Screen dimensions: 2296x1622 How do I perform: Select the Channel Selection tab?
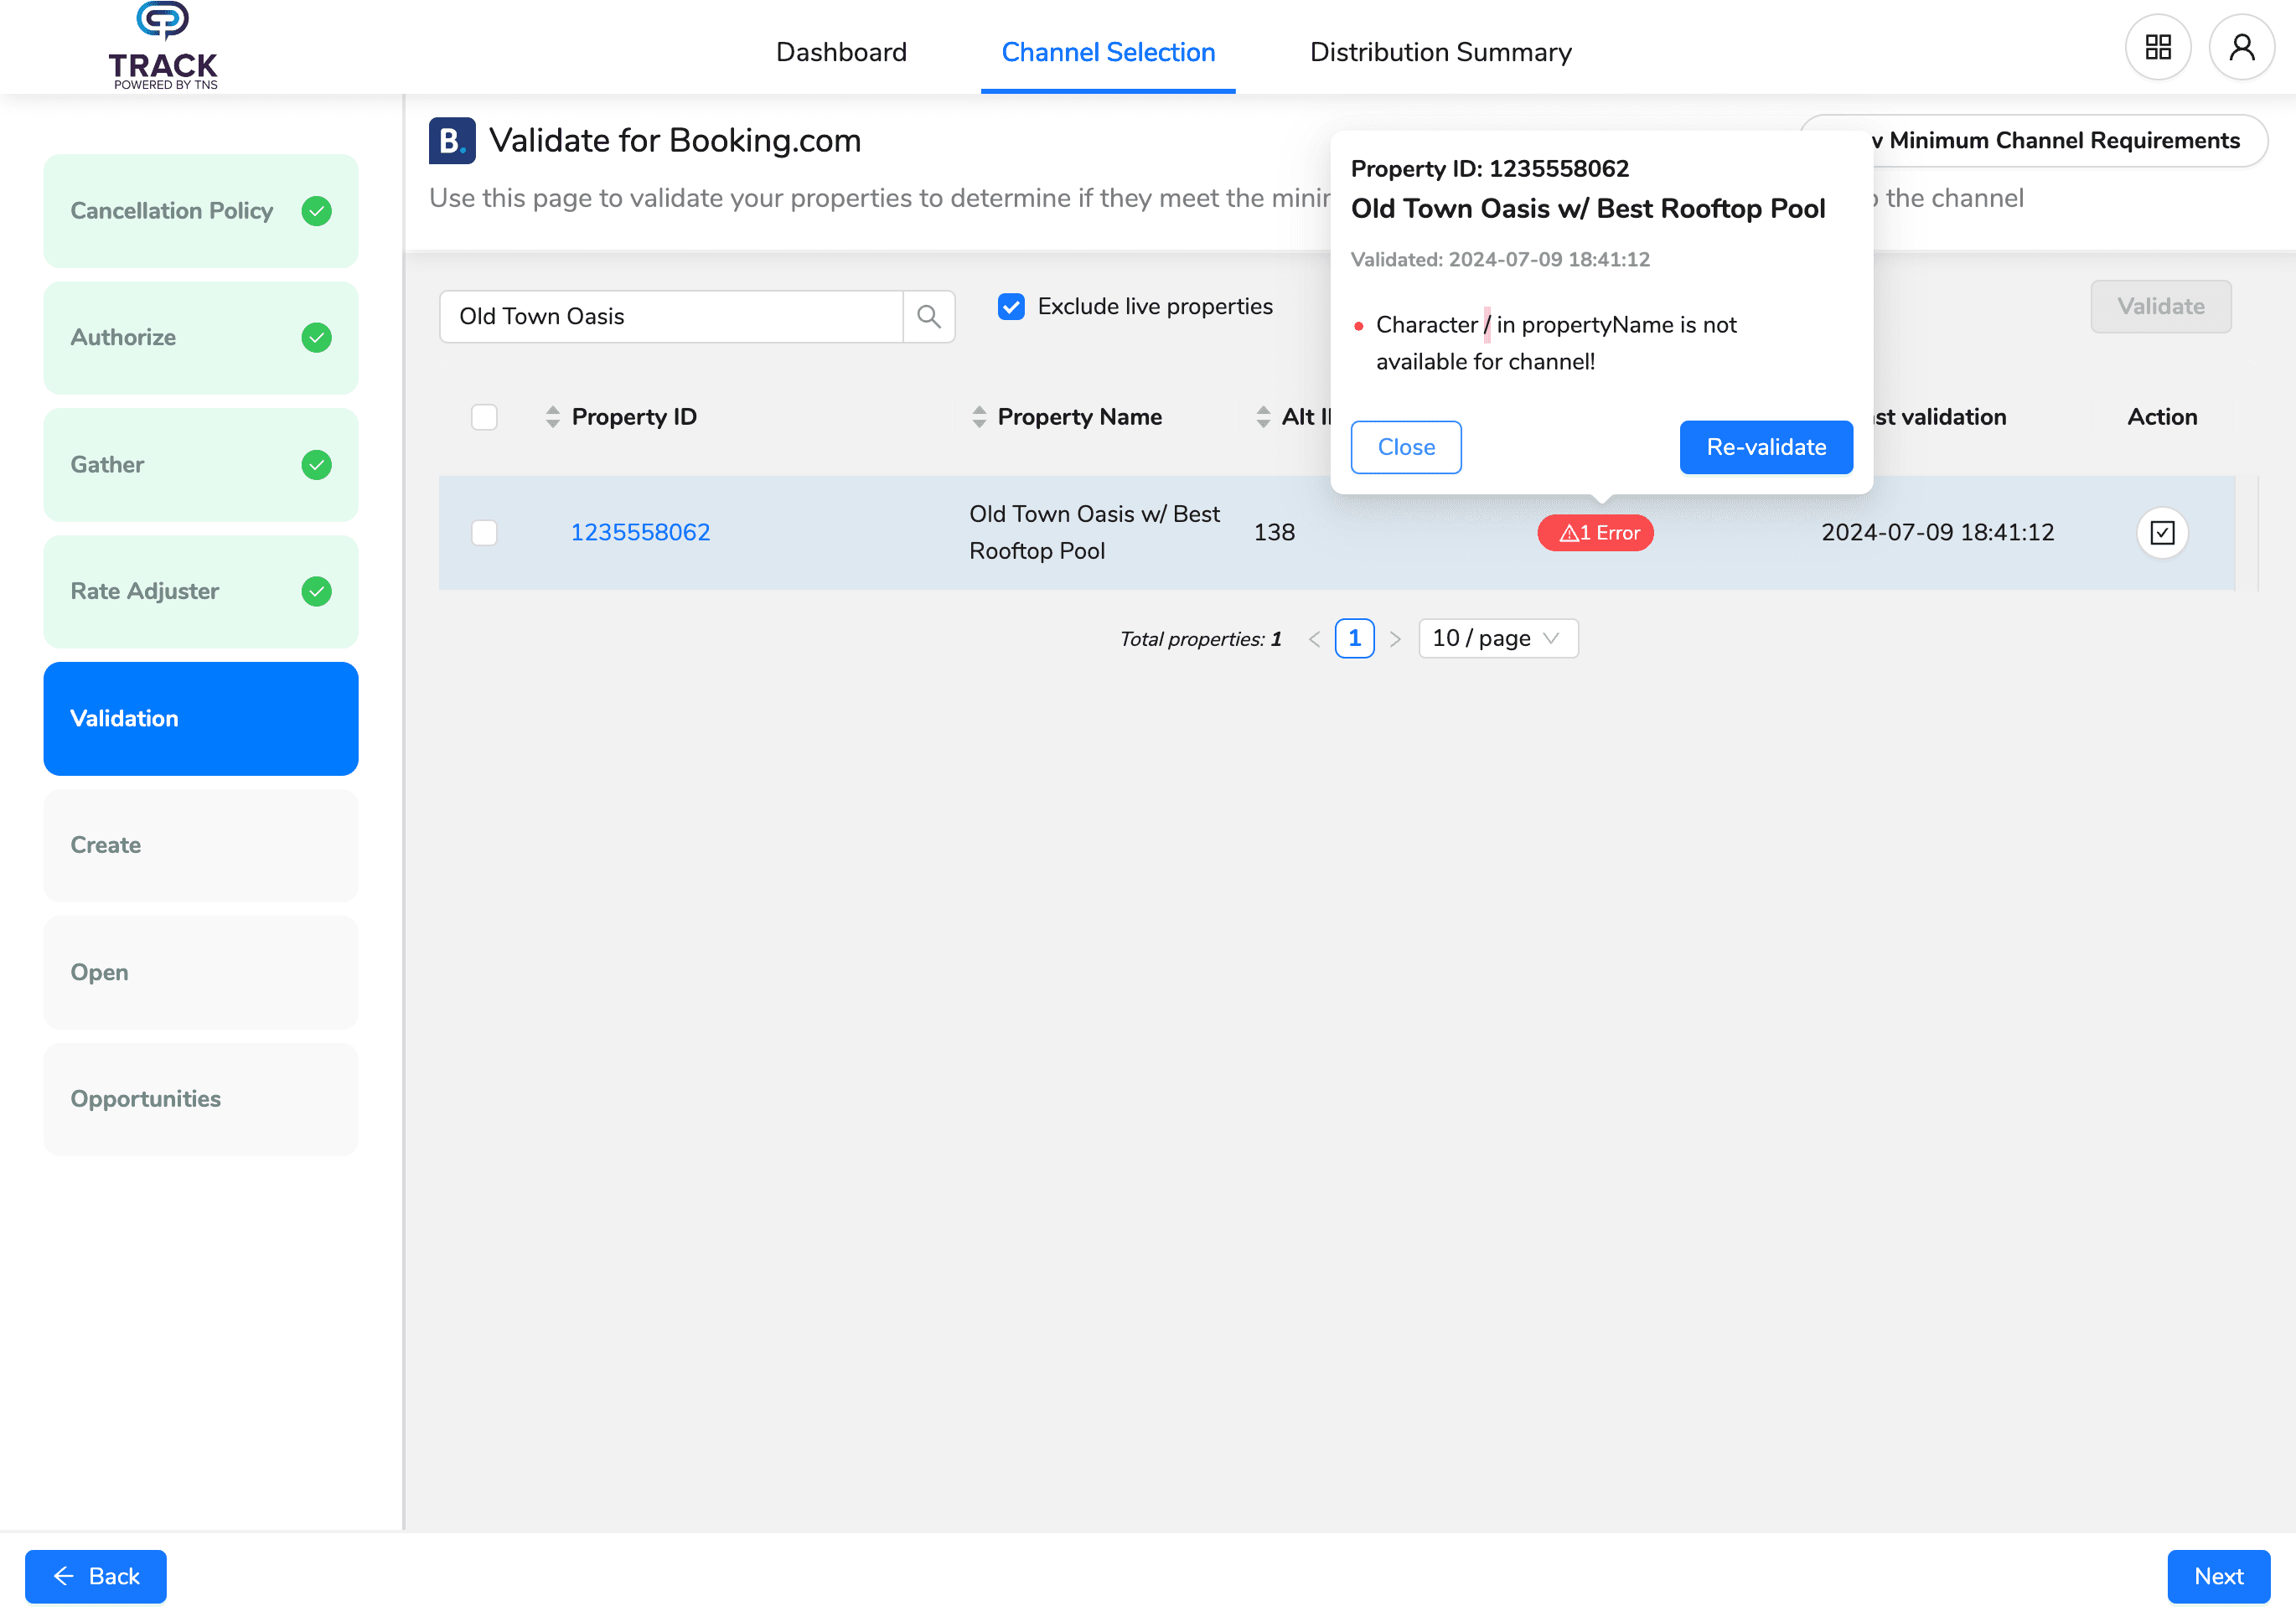pyautogui.click(x=1108, y=52)
